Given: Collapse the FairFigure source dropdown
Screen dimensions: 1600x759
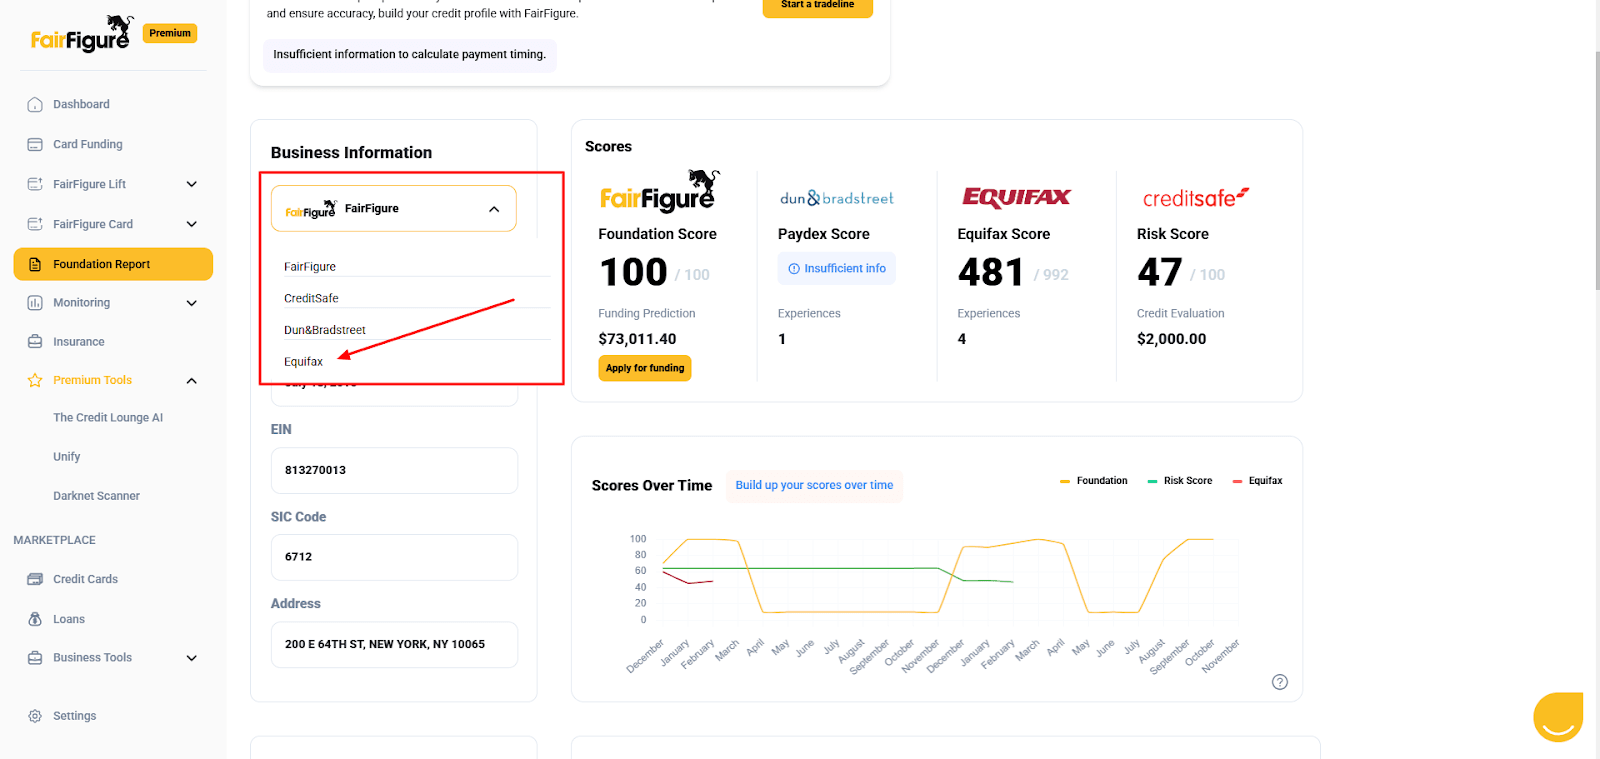Looking at the screenshot, I should (494, 209).
